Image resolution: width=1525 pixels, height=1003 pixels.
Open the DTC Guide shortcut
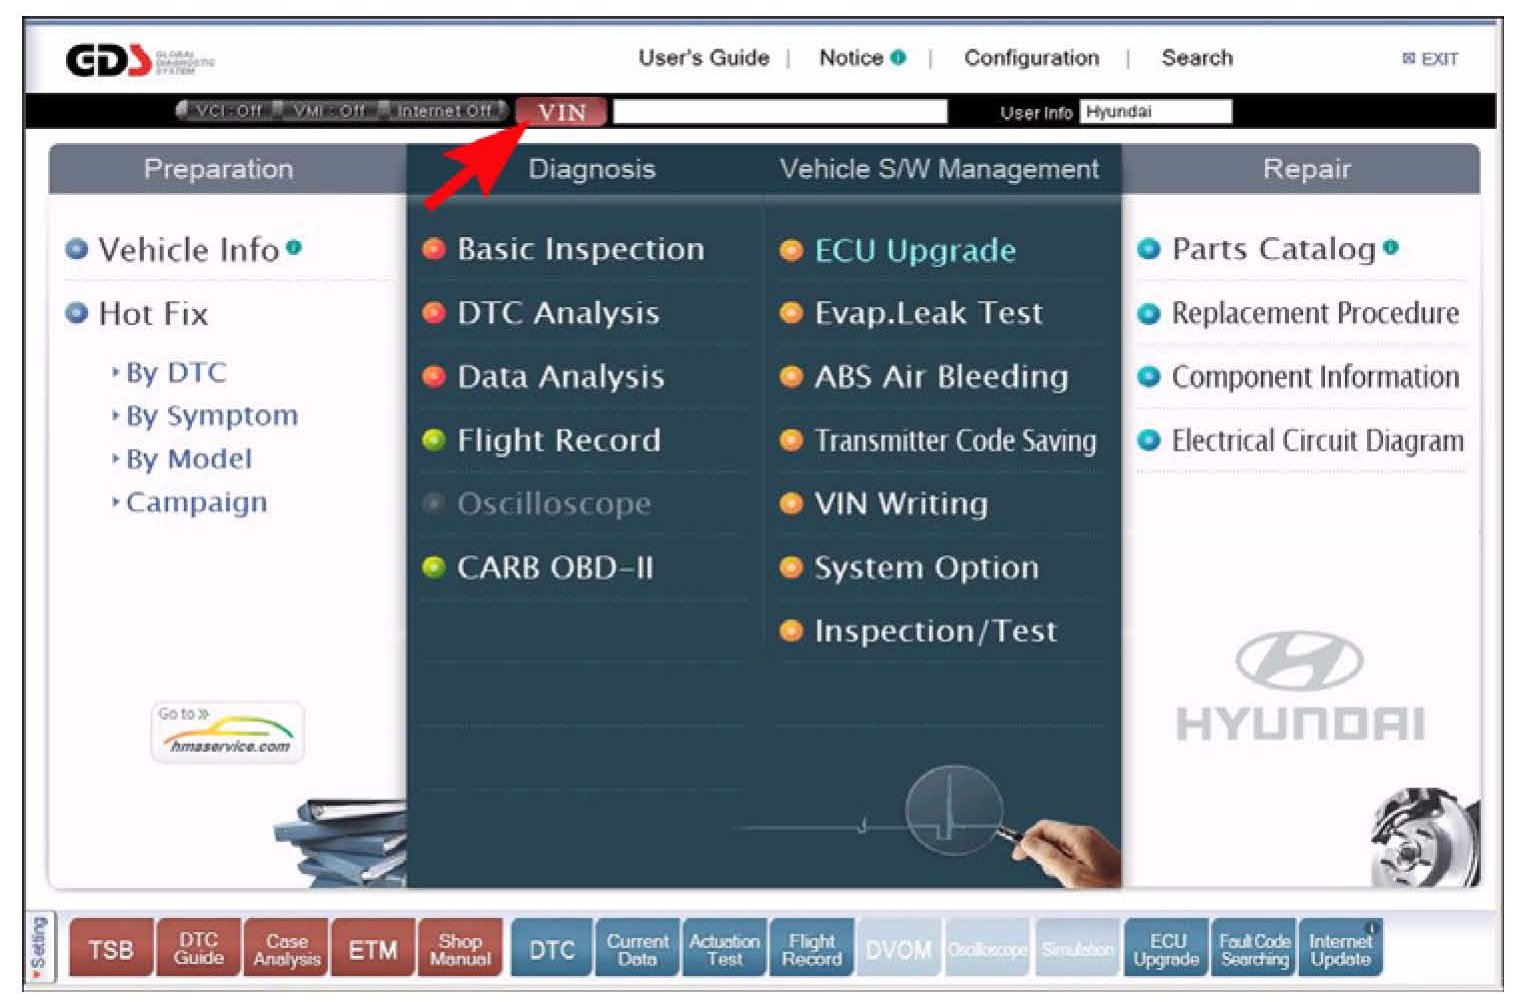(x=198, y=949)
